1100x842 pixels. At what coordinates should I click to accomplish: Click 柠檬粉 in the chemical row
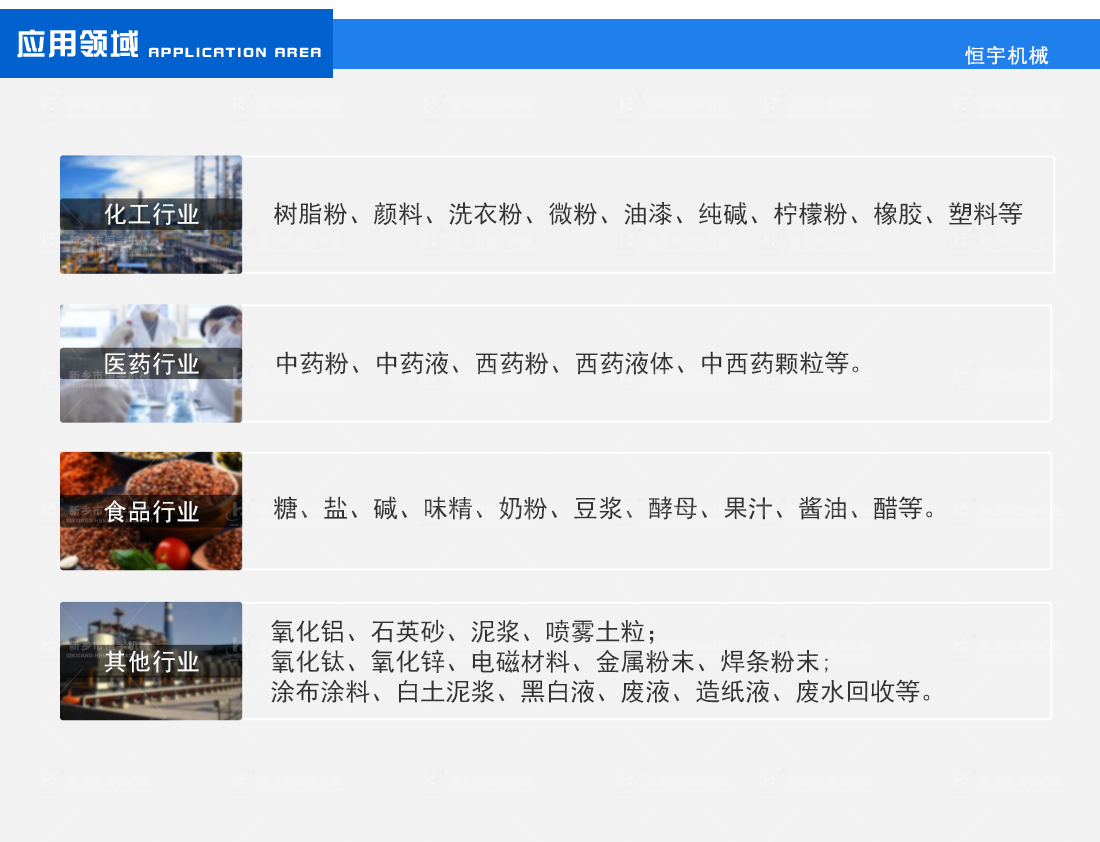pyautogui.click(x=810, y=214)
